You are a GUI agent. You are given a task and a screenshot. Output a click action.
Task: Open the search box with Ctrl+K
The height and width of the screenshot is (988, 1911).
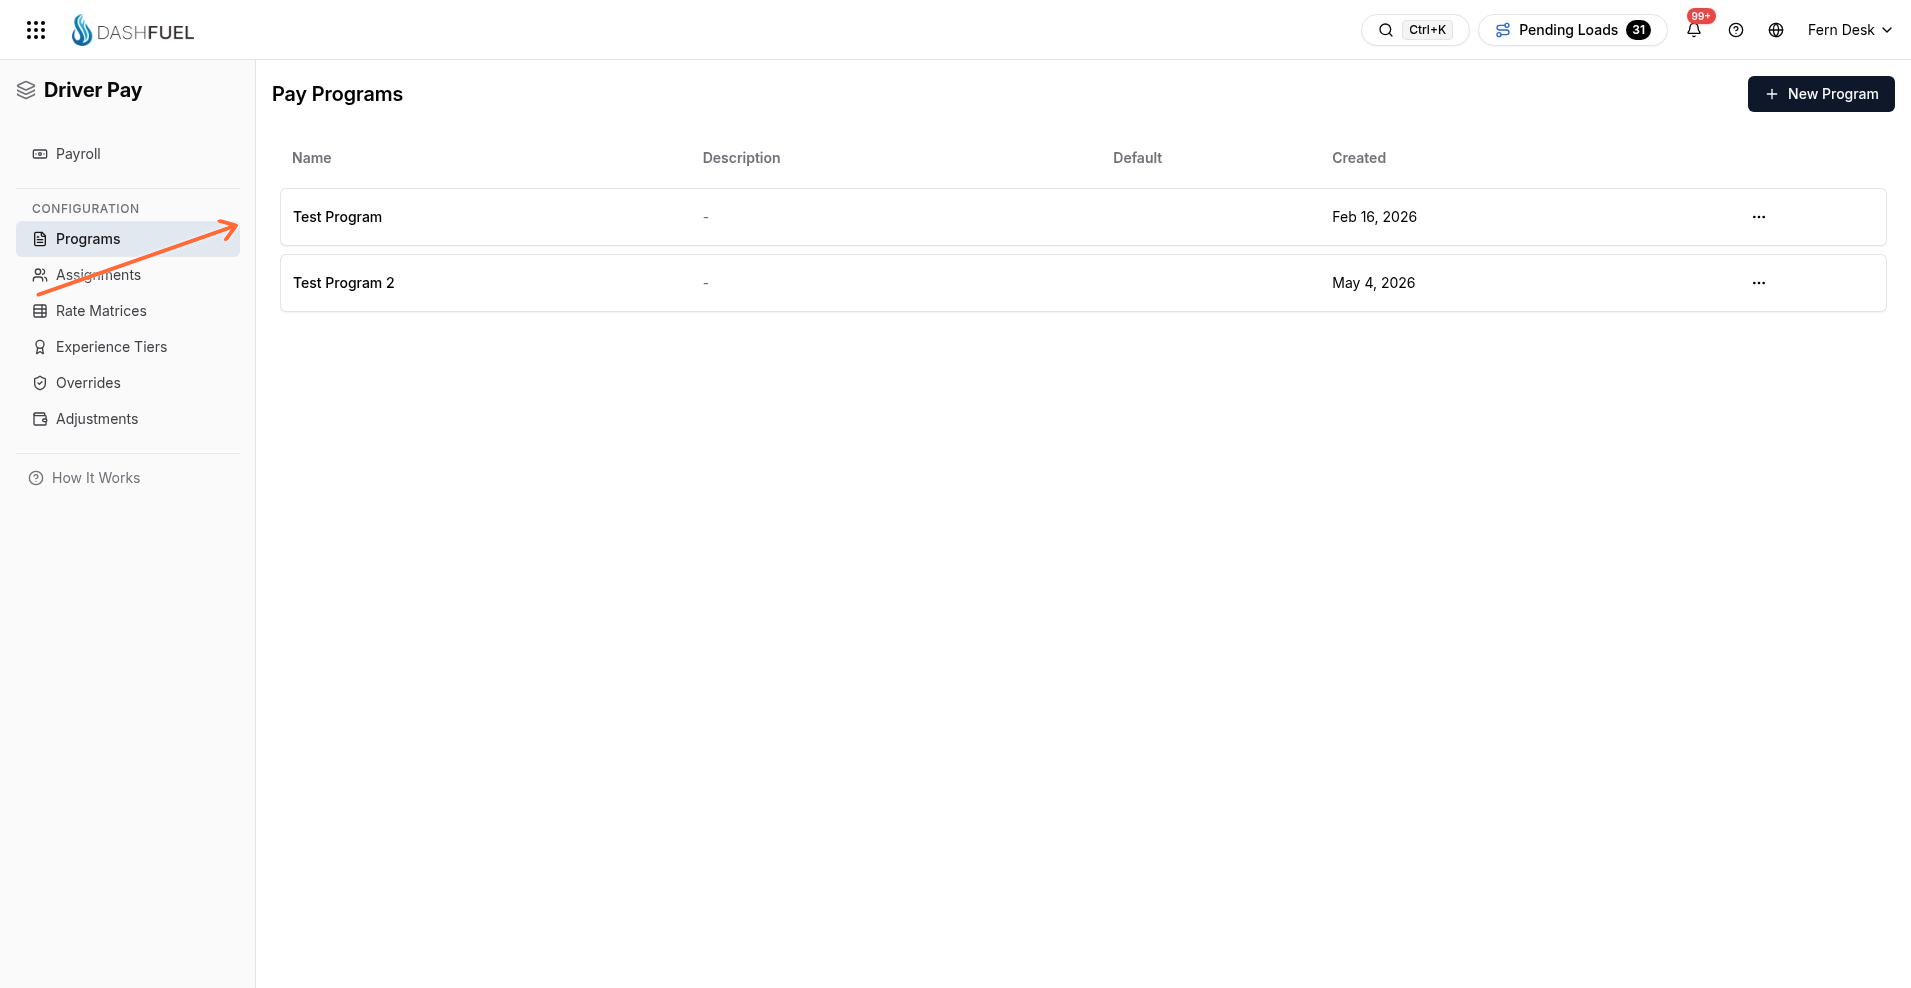[x=1415, y=30]
